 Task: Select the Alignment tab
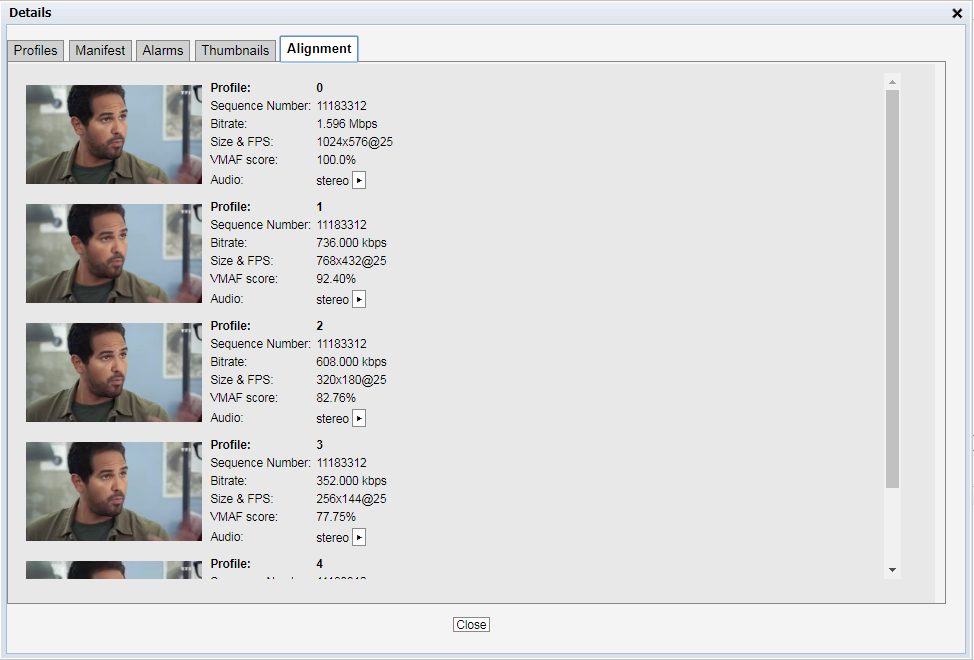(x=319, y=49)
